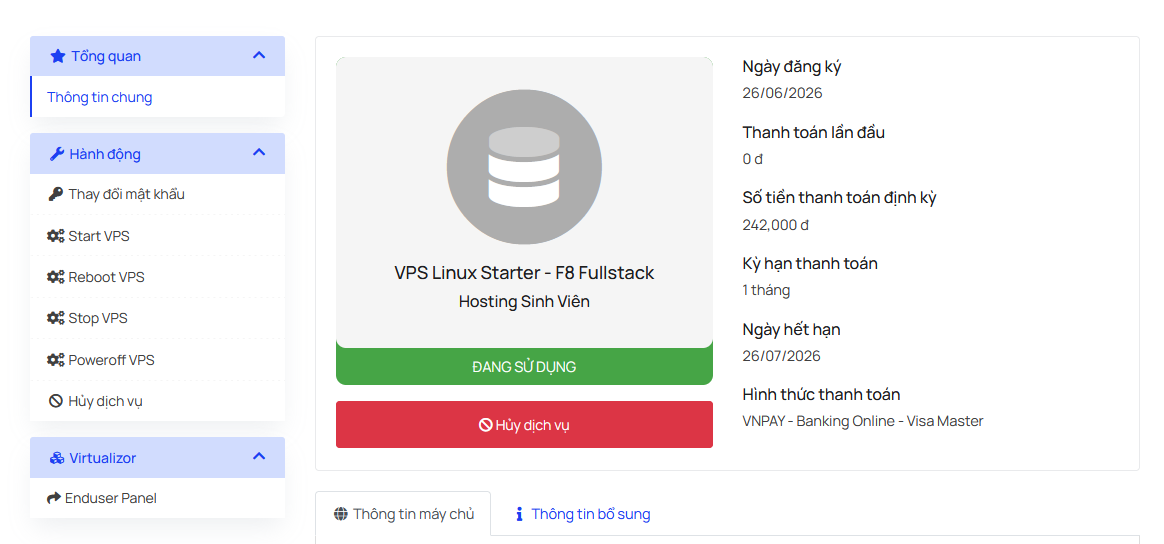Click the cubes icon beside Virtualizor
The height and width of the screenshot is (544, 1164).
pos(56,459)
